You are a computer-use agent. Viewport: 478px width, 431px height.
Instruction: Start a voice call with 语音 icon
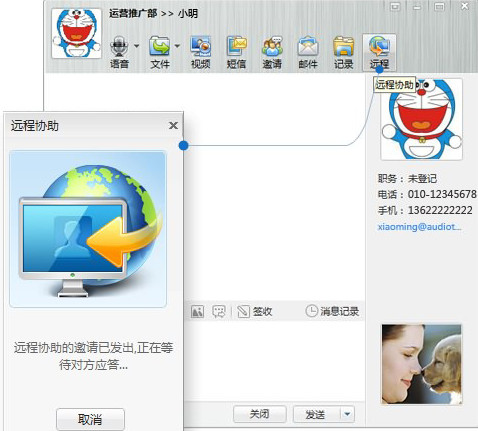click(x=119, y=52)
